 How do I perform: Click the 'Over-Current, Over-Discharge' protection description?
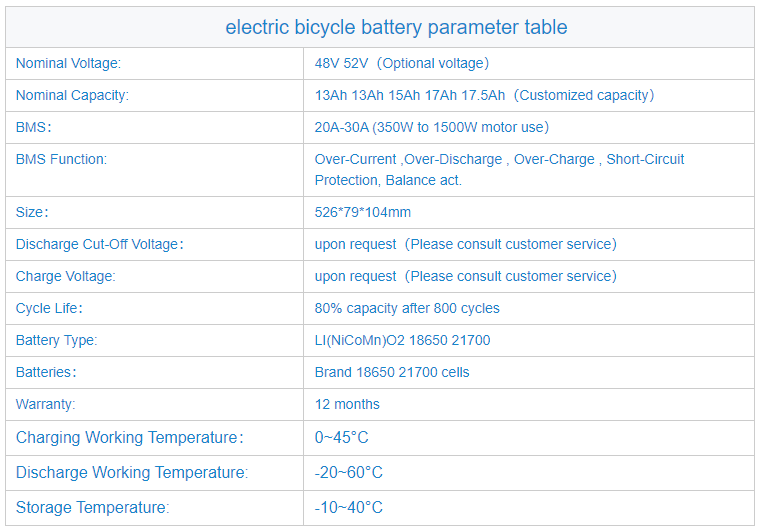tap(499, 170)
